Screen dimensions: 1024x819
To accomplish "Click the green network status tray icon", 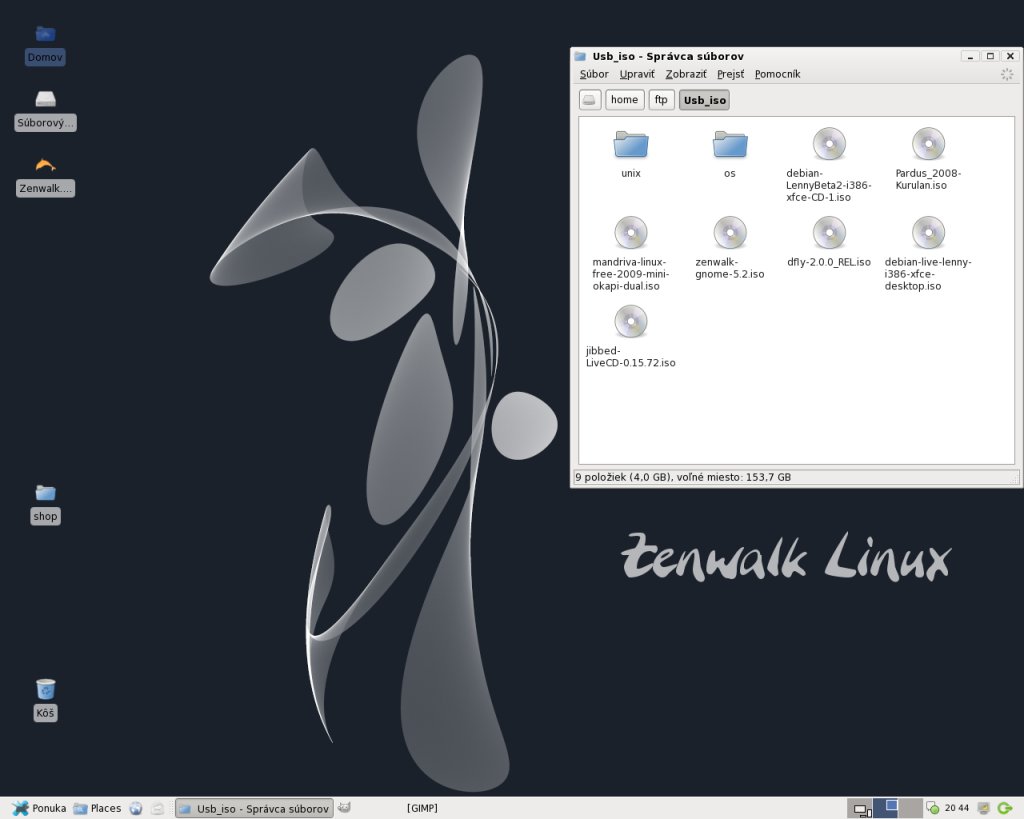I will click(x=933, y=809).
